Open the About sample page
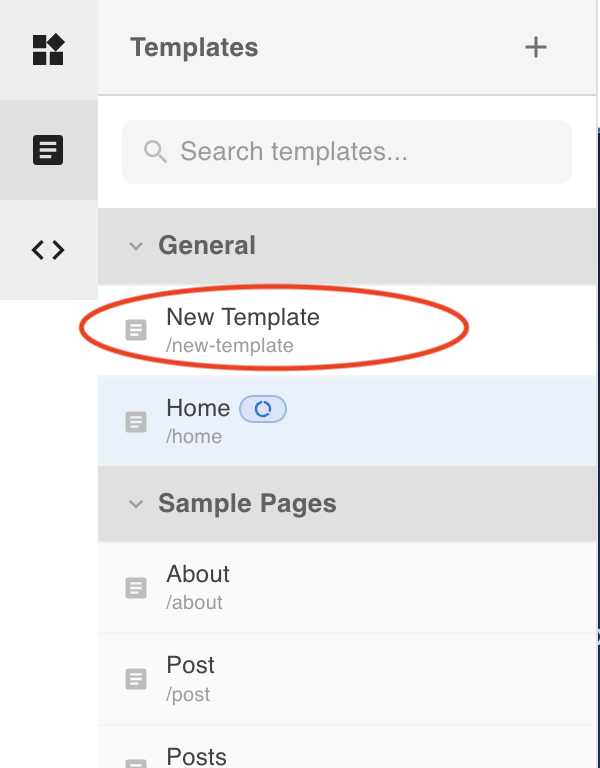Image resolution: width=600 pixels, height=768 pixels. (198, 575)
